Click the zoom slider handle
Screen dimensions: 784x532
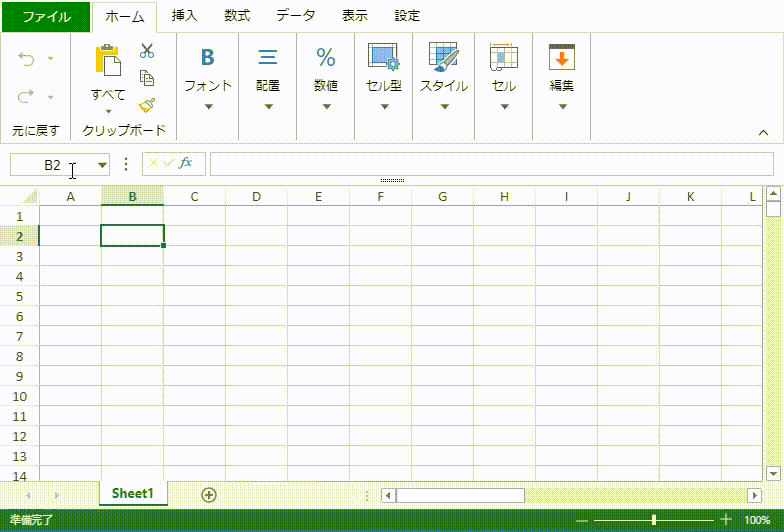(x=654, y=520)
